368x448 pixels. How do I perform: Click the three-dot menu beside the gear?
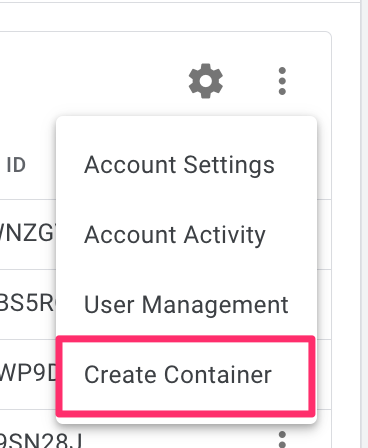pos(282,81)
